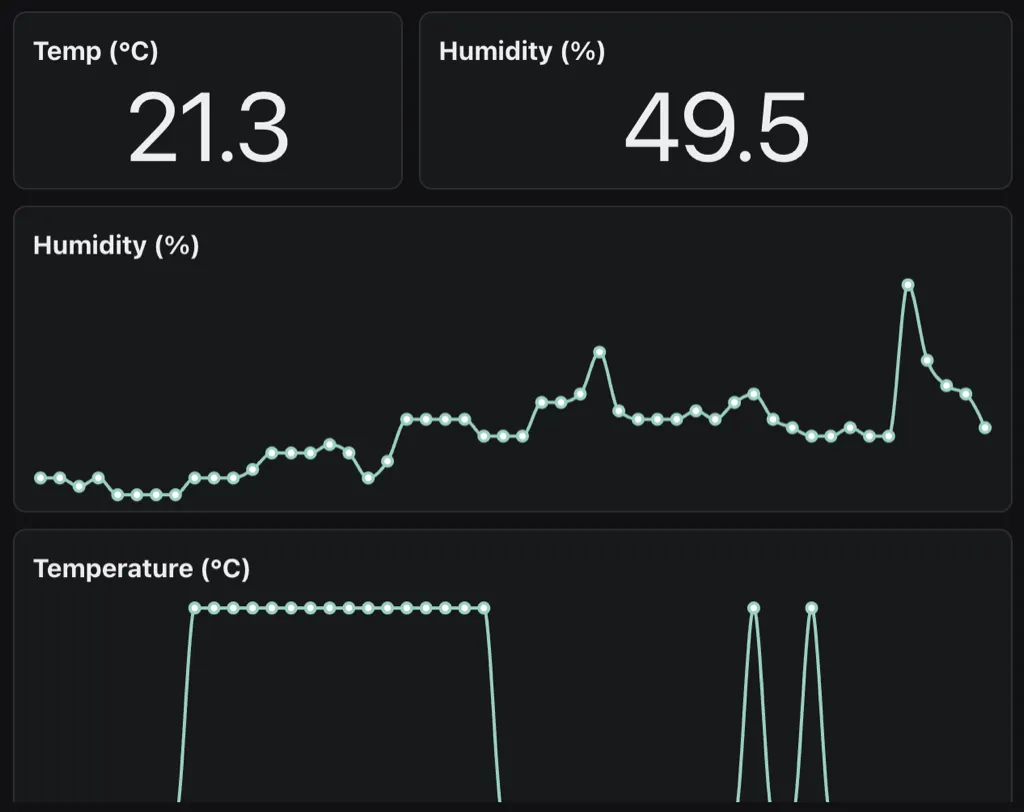Click the 49.5 humidity value
This screenshot has height=812, width=1024.
click(715, 128)
